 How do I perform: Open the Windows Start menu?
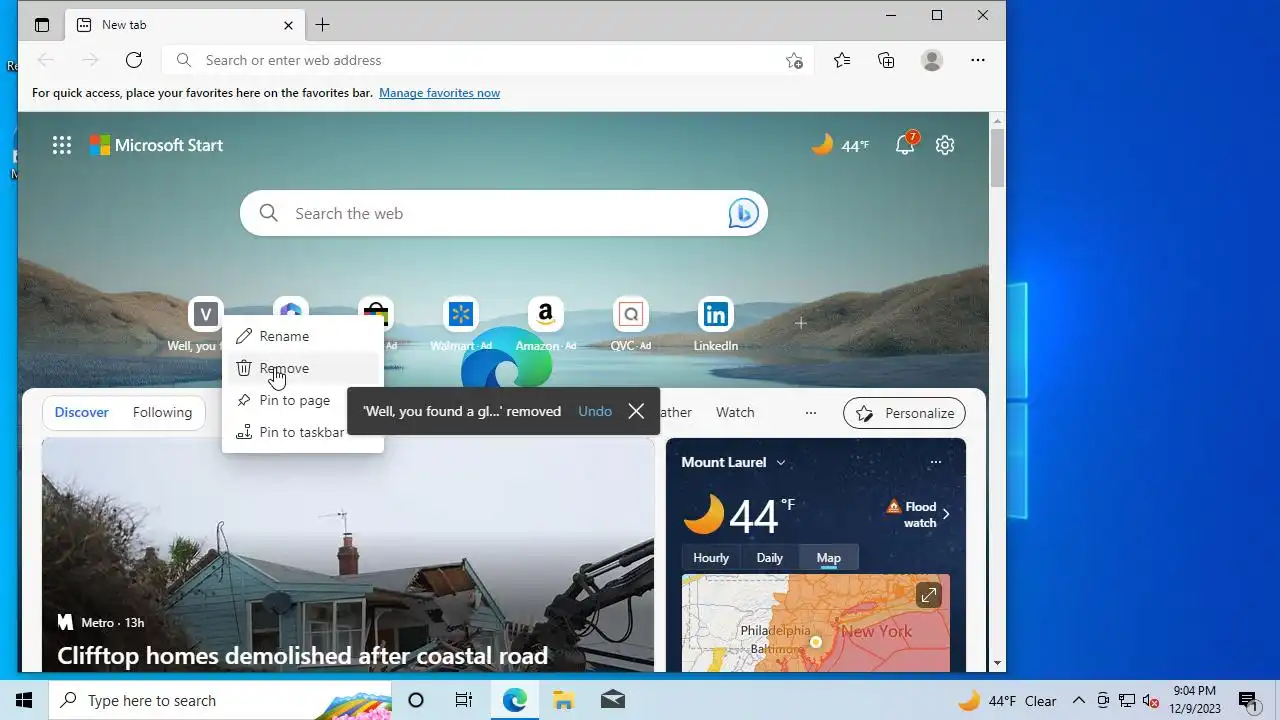pyautogui.click(x=24, y=700)
